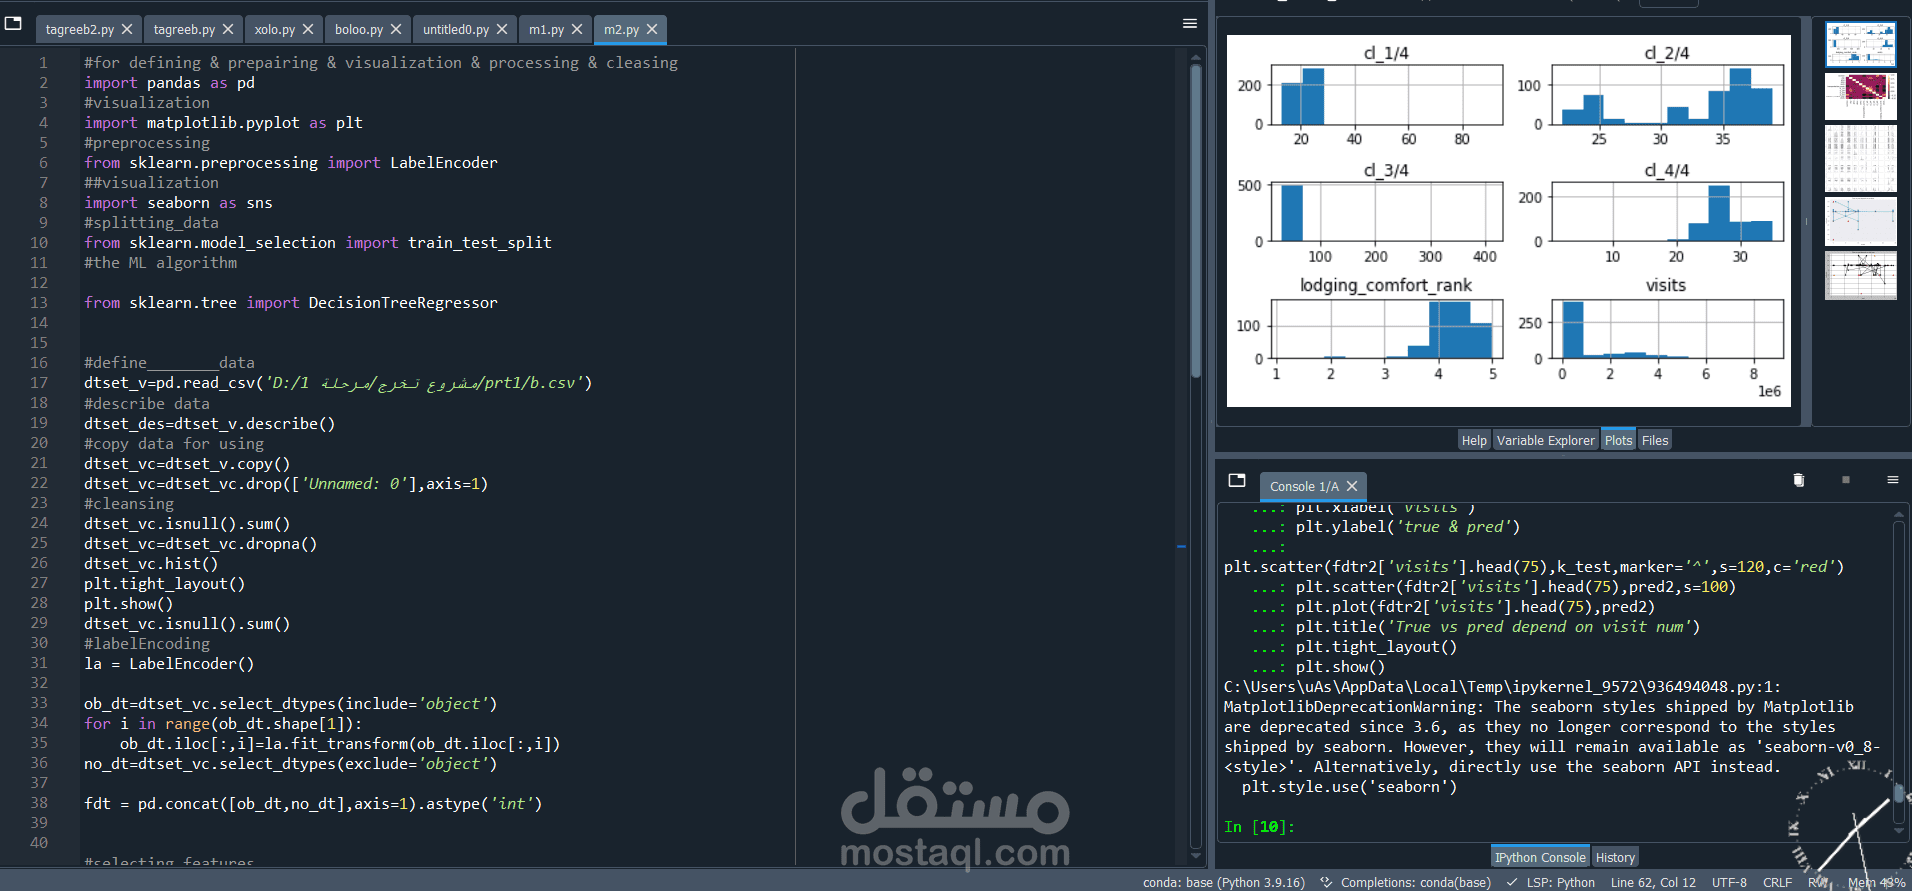Select the Plots pane tab
The height and width of the screenshot is (891, 1912).
point(1618,440)
